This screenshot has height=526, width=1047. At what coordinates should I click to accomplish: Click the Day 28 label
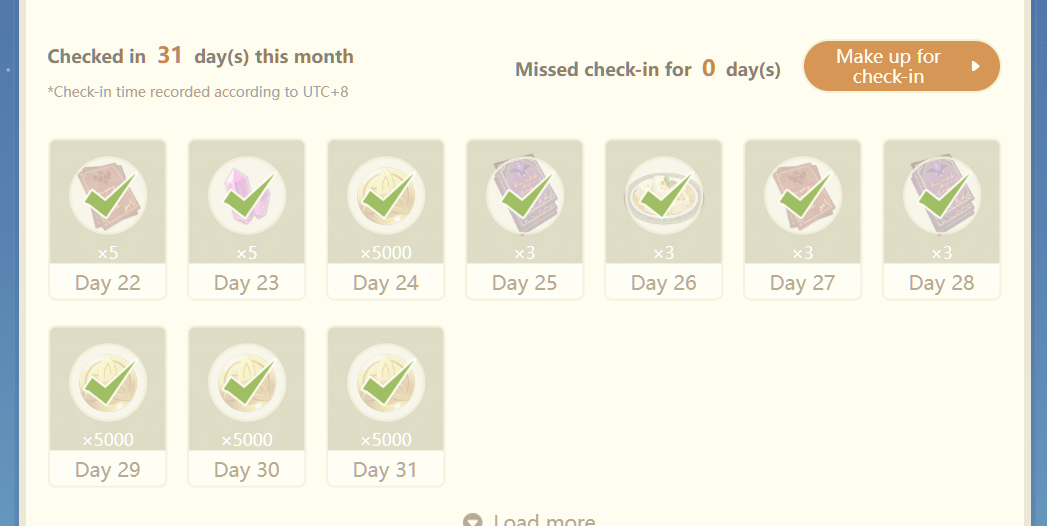[942, 283]
